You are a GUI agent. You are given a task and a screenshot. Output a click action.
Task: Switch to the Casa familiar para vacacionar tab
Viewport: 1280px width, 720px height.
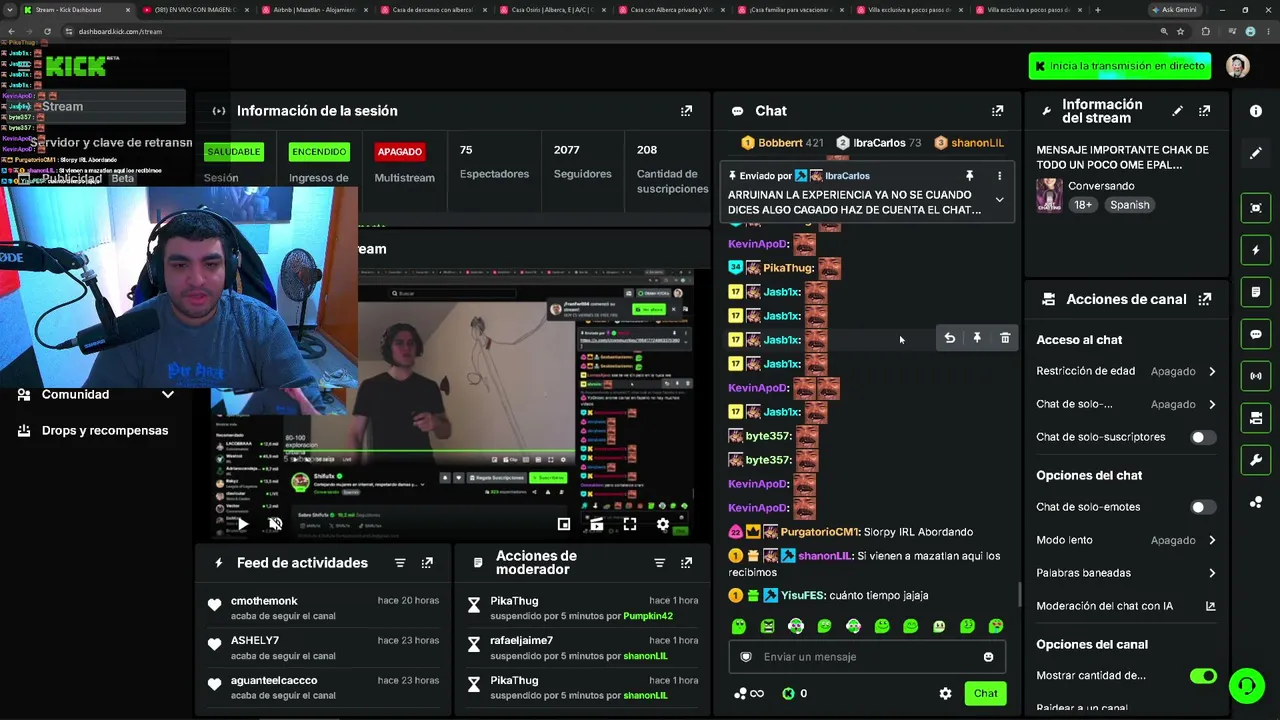(x=789, y=10)
